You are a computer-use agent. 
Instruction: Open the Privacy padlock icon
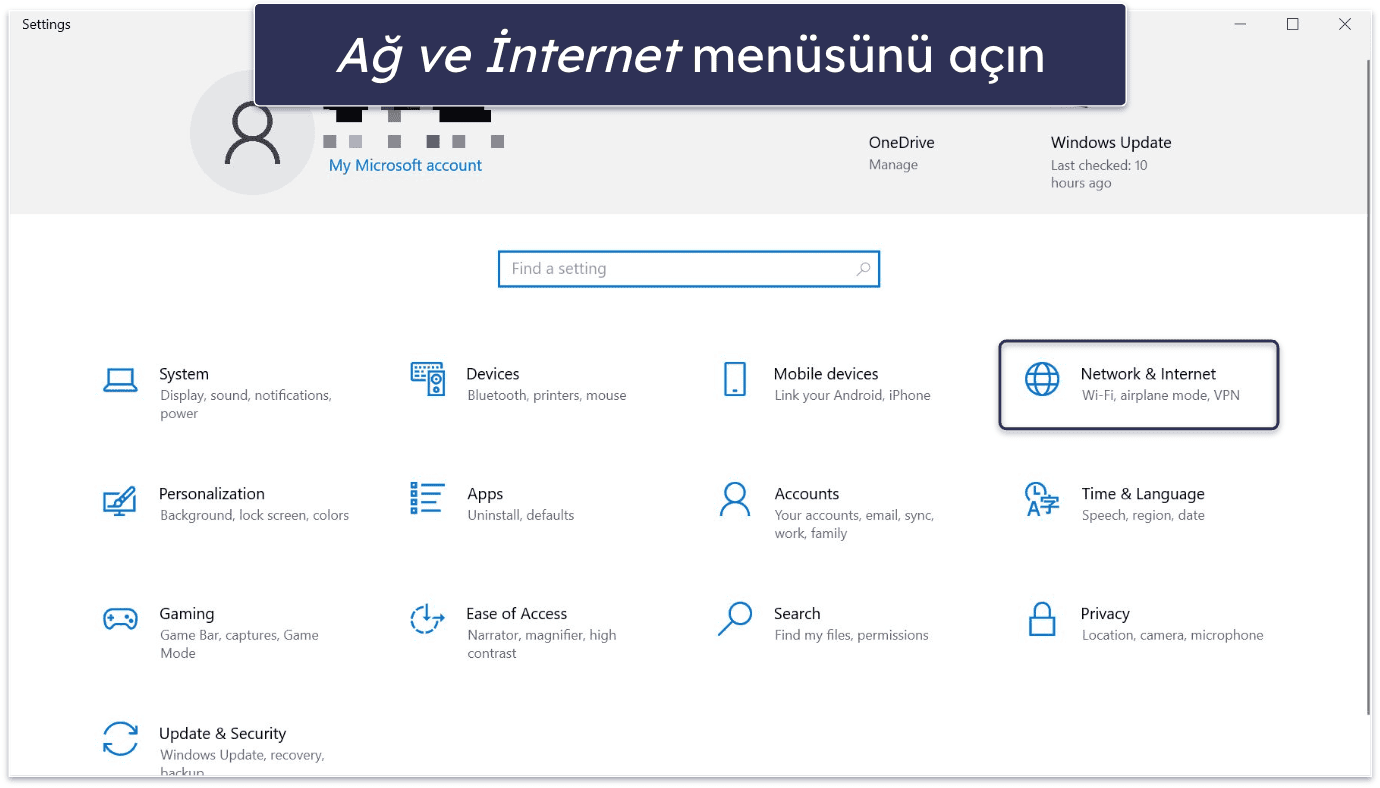click(1042, 619)
